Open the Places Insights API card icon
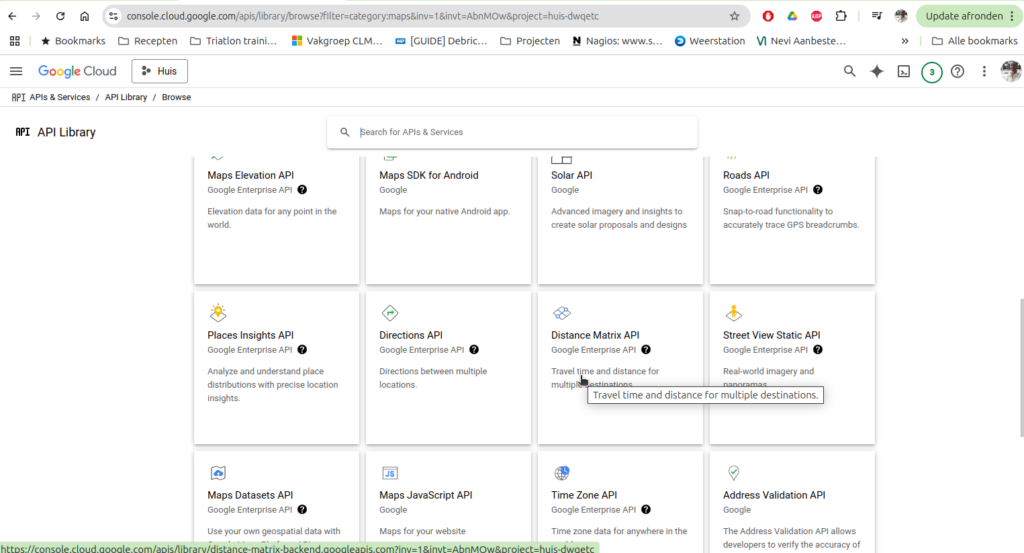1024x553 pixels. (218, 312)
